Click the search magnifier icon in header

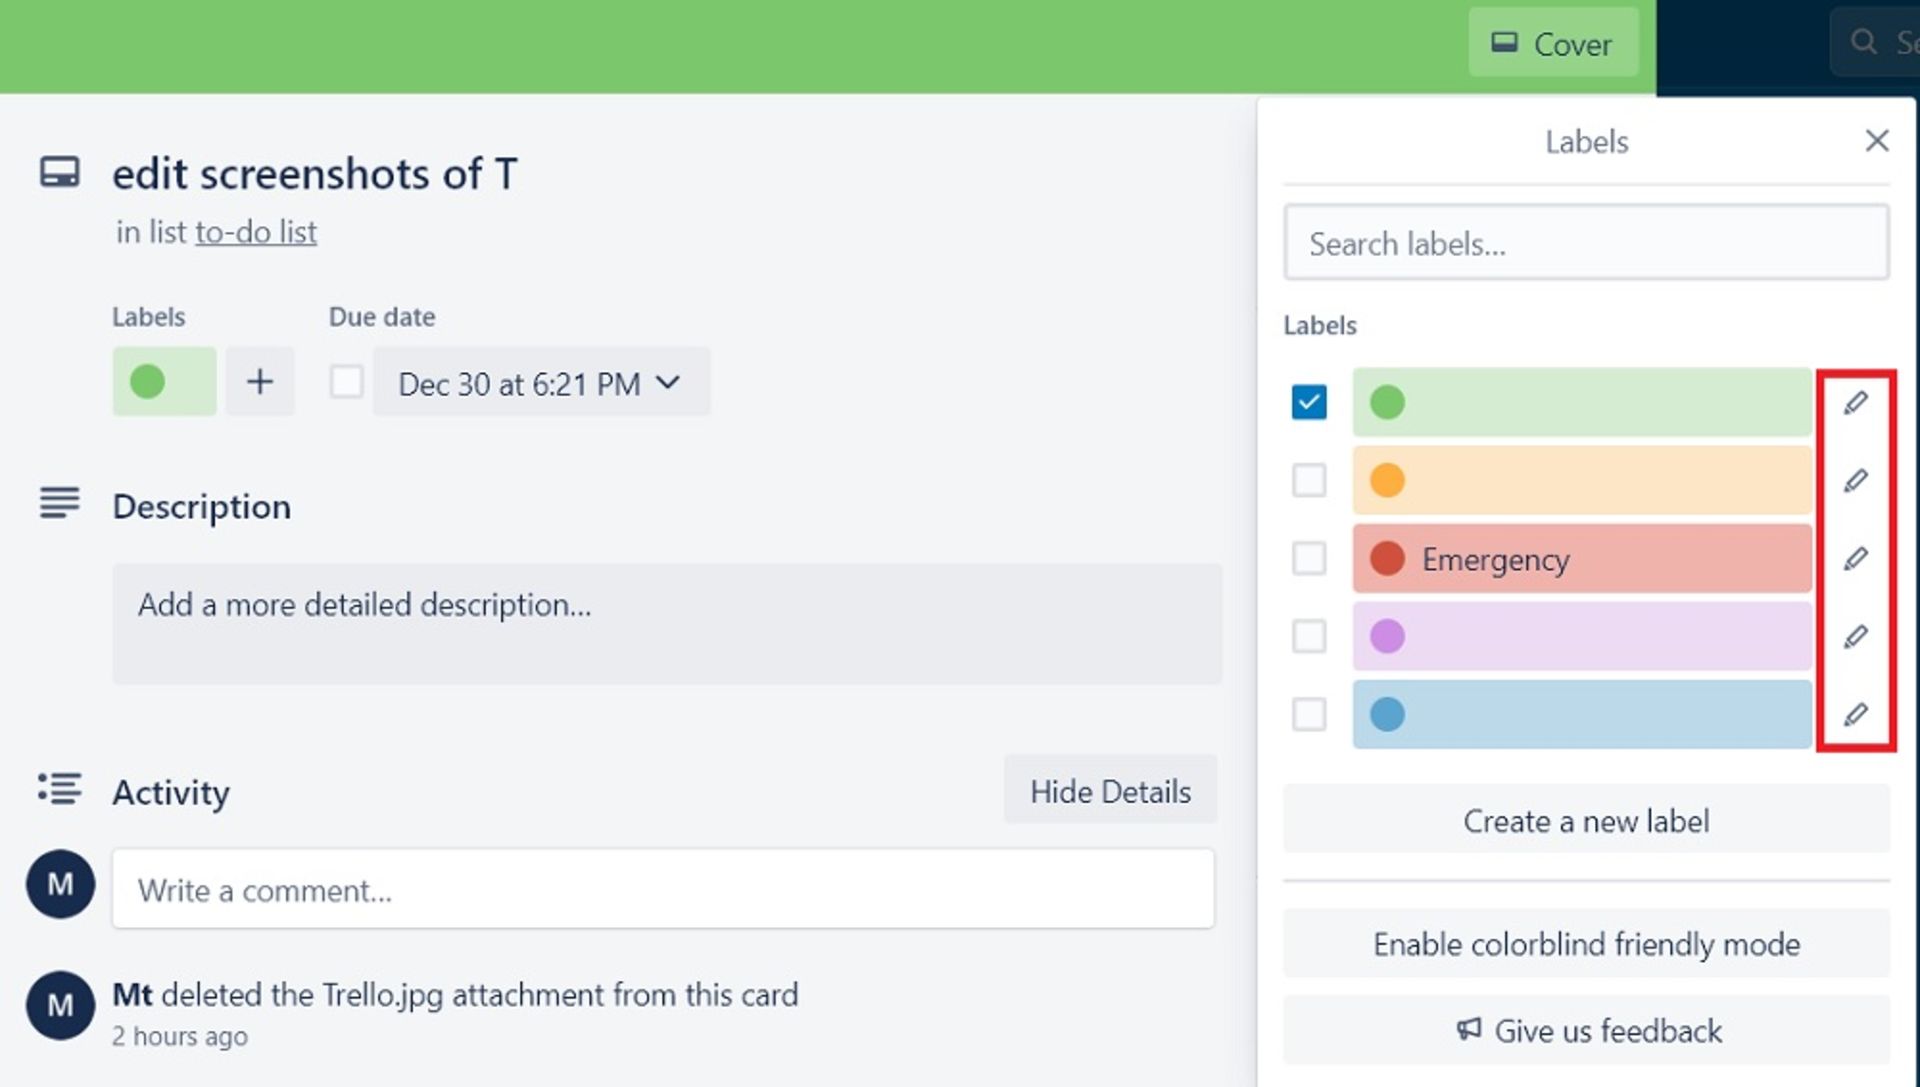pyautogui.click(x=1863, y=42)
